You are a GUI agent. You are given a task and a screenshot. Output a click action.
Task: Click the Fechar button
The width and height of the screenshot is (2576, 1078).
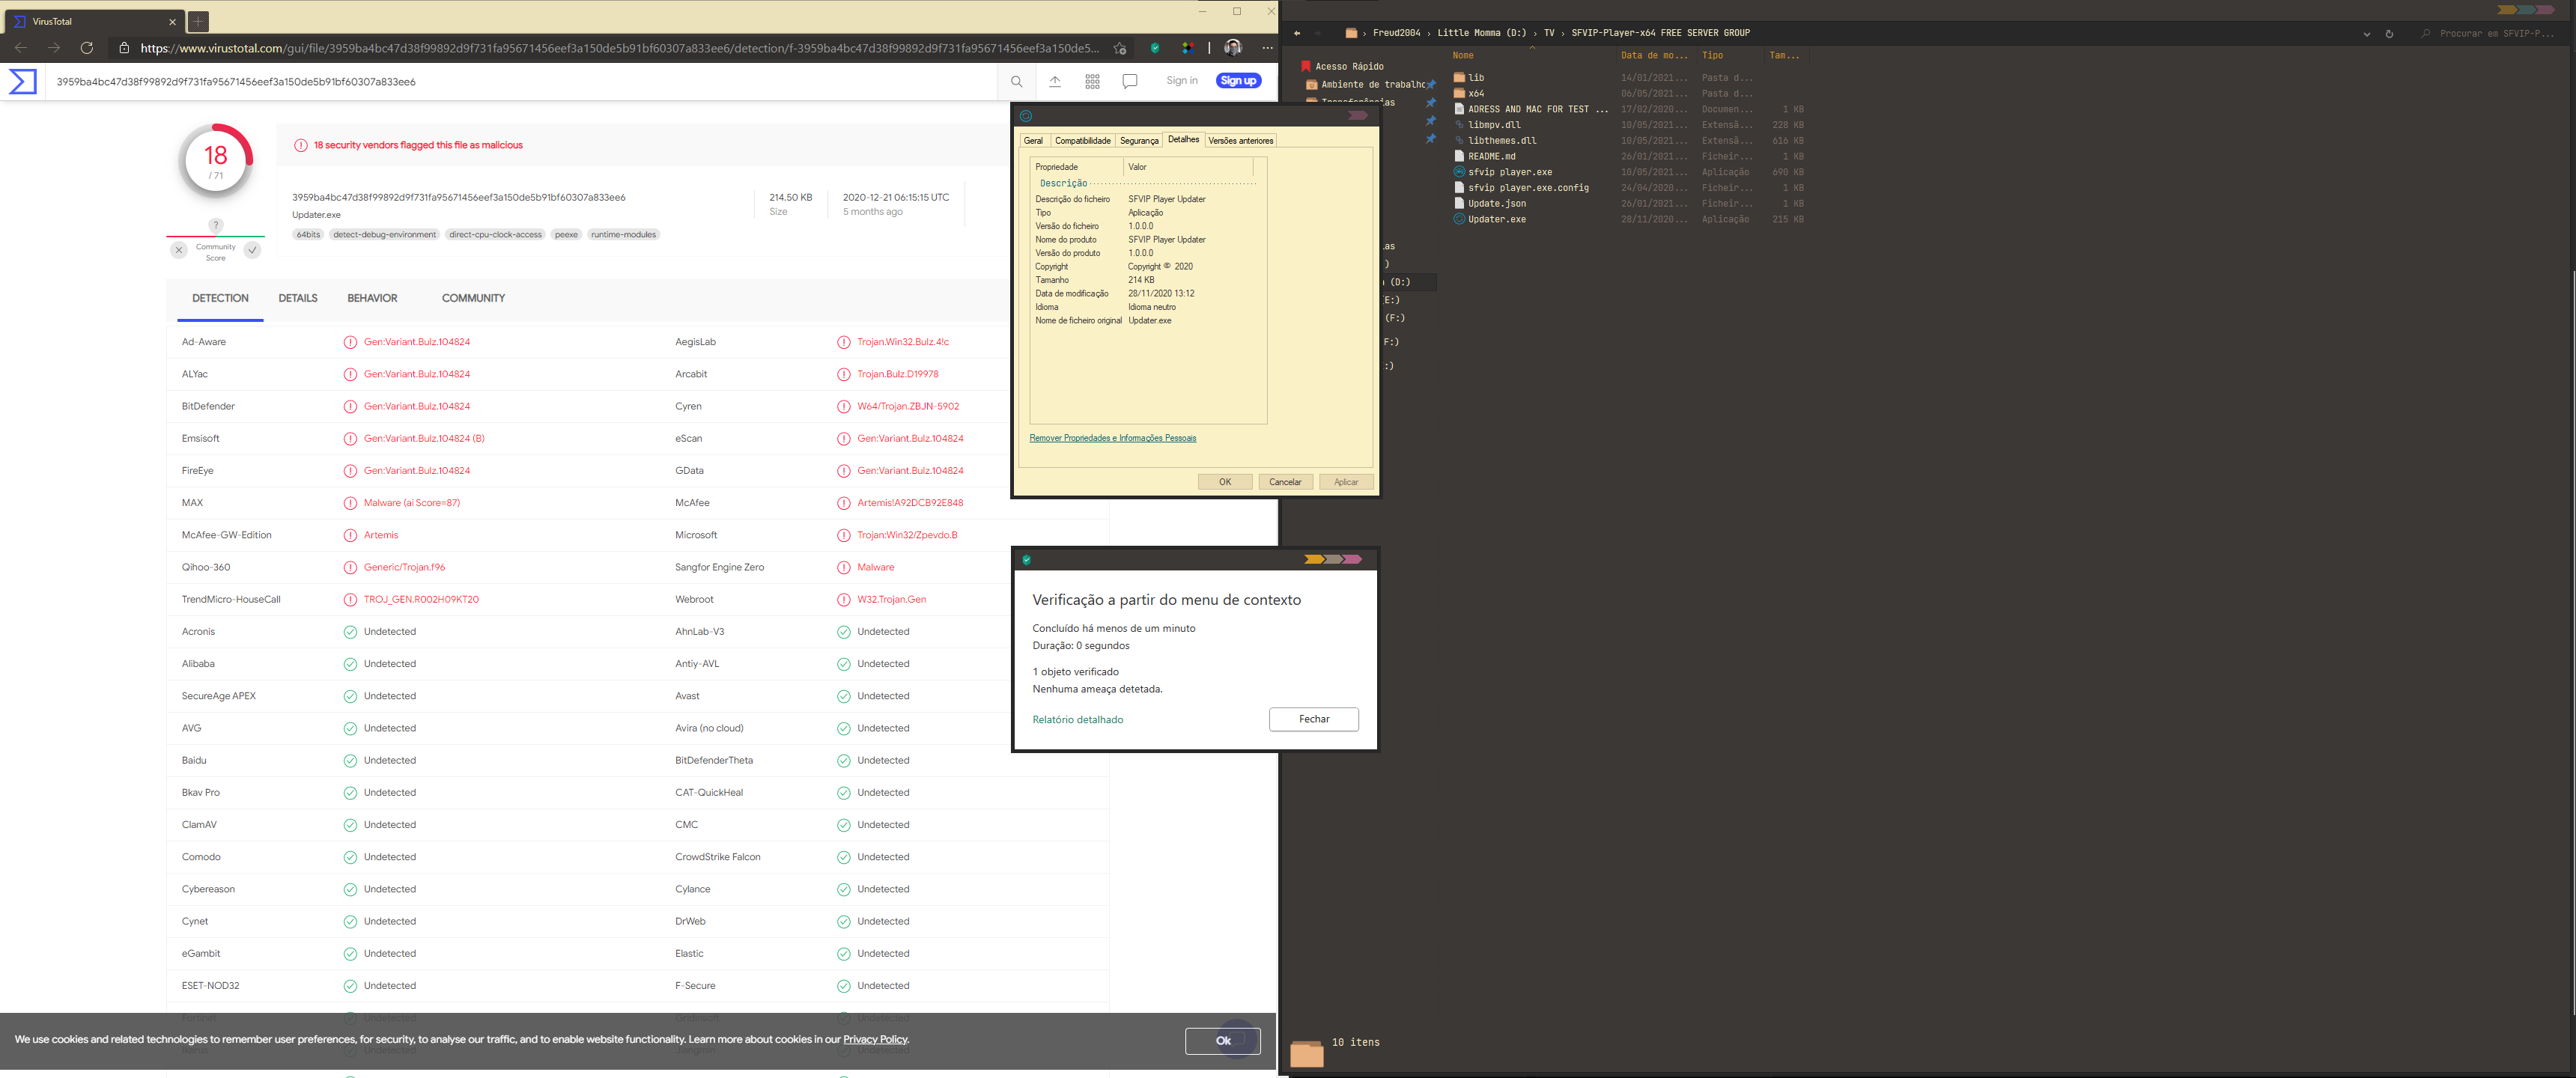pos(1313,720)
